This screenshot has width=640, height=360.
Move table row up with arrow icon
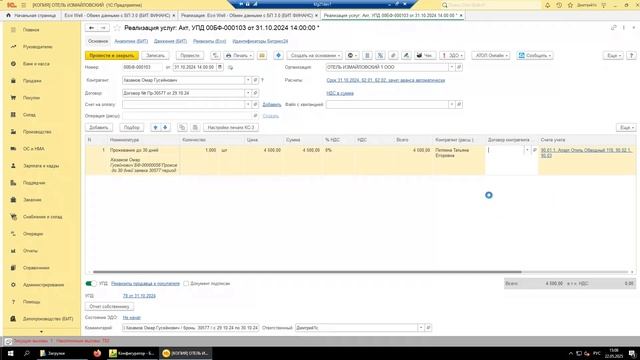[155, 127]
